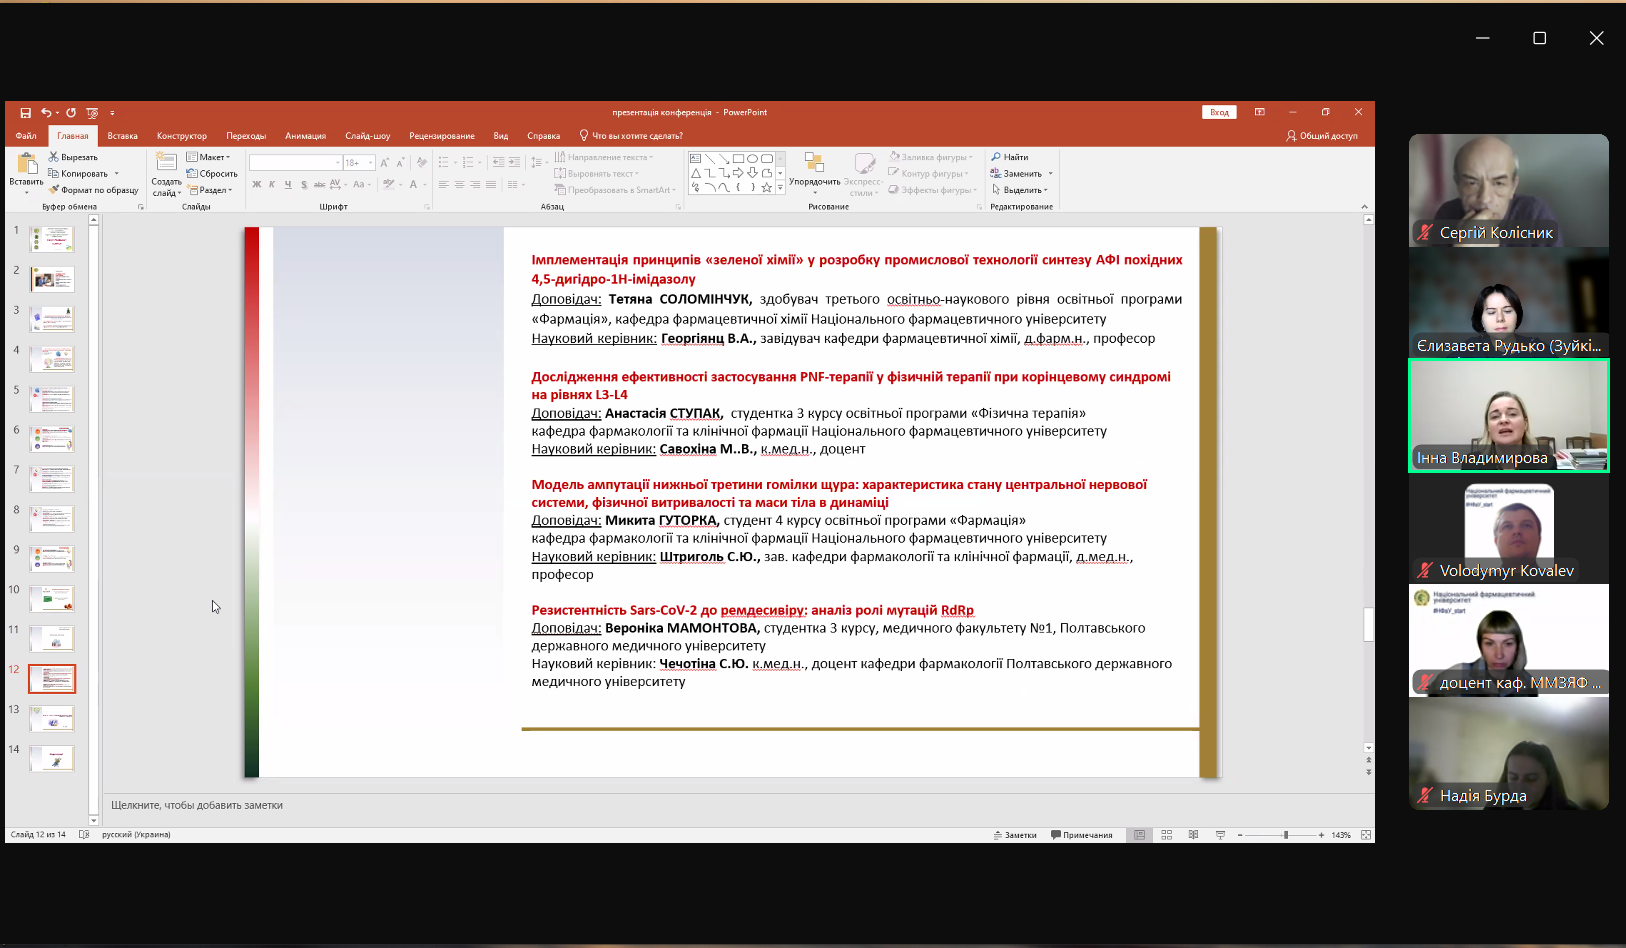
Task: Switch to reading view mode
Action: pos(1193,835)
